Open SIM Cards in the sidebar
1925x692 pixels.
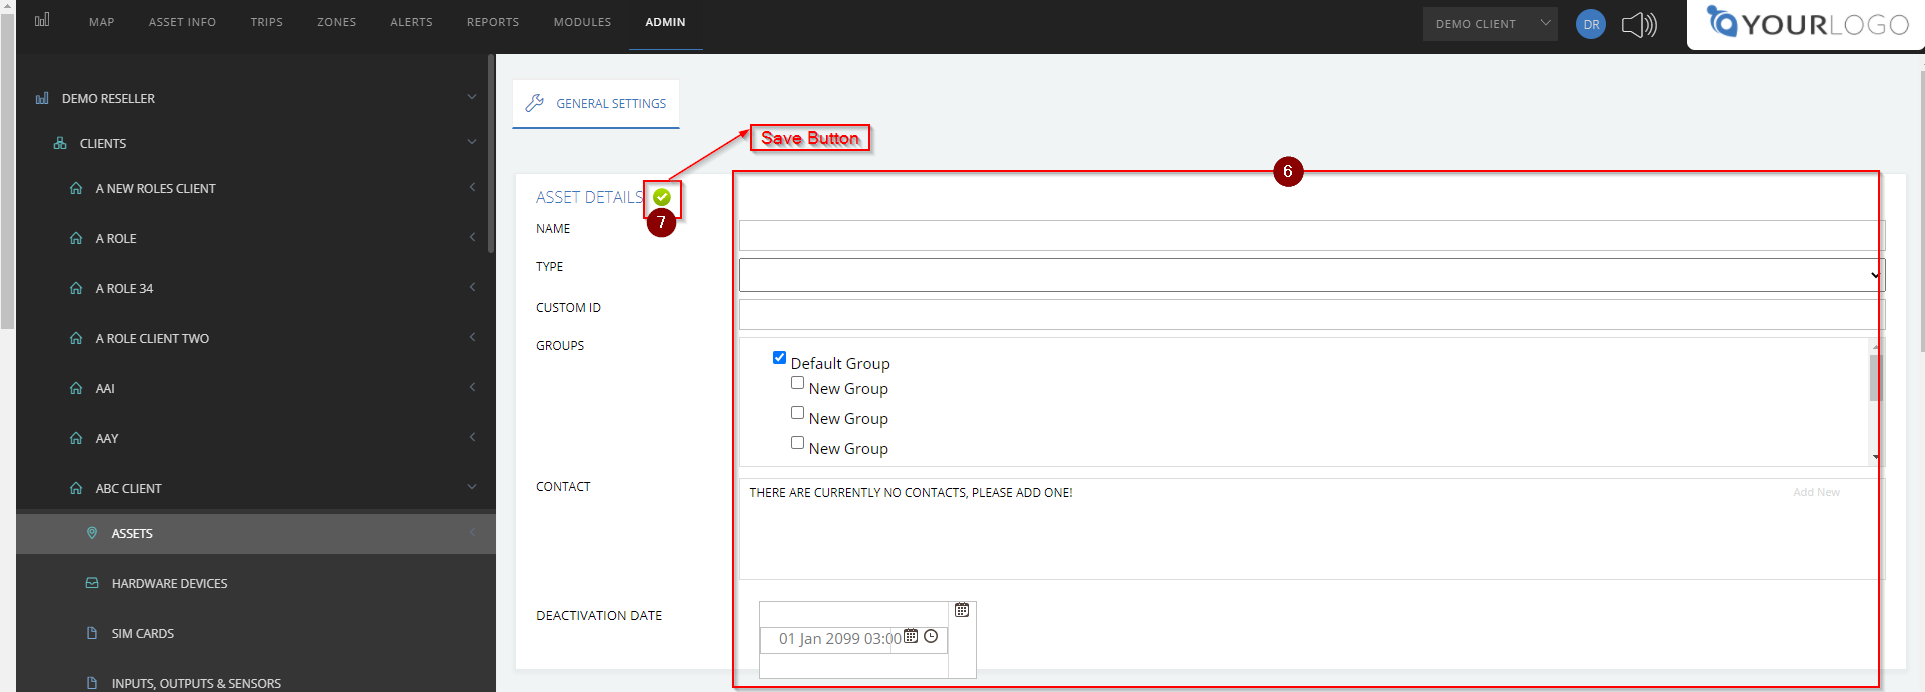143,633
